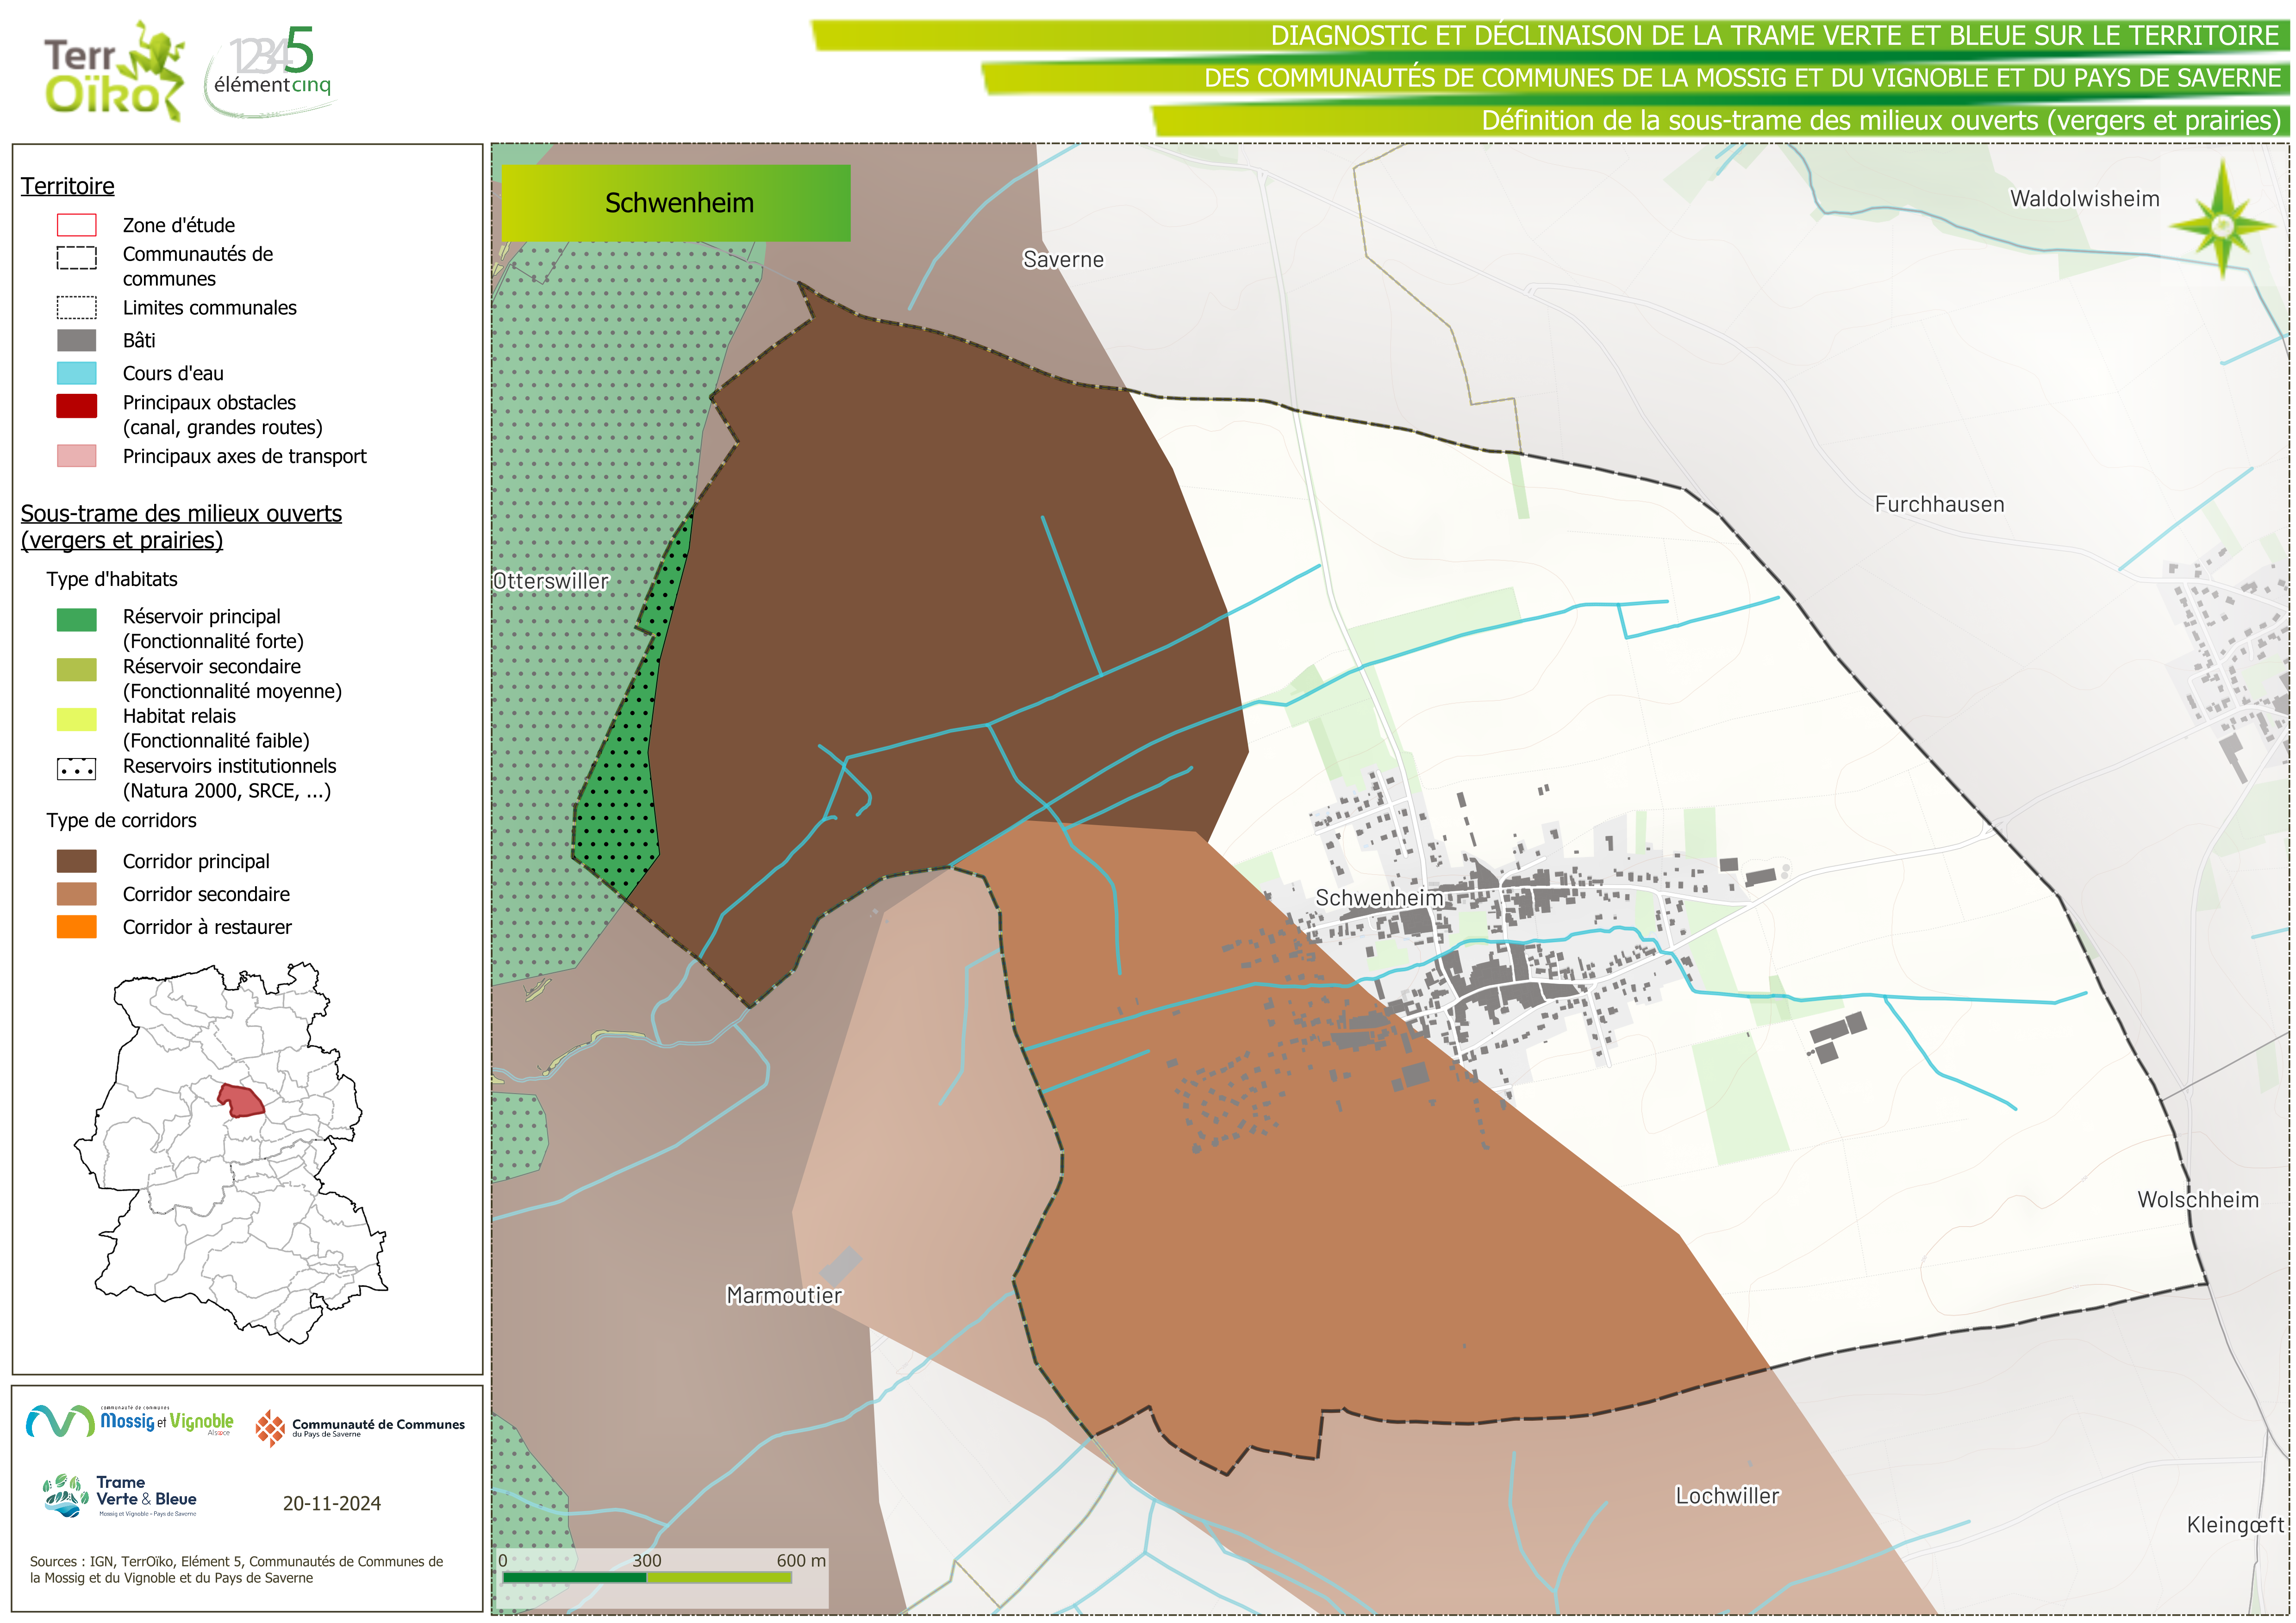
Task: Click the Cours d'eau blue swatch
Action: (x=77, y=374)
